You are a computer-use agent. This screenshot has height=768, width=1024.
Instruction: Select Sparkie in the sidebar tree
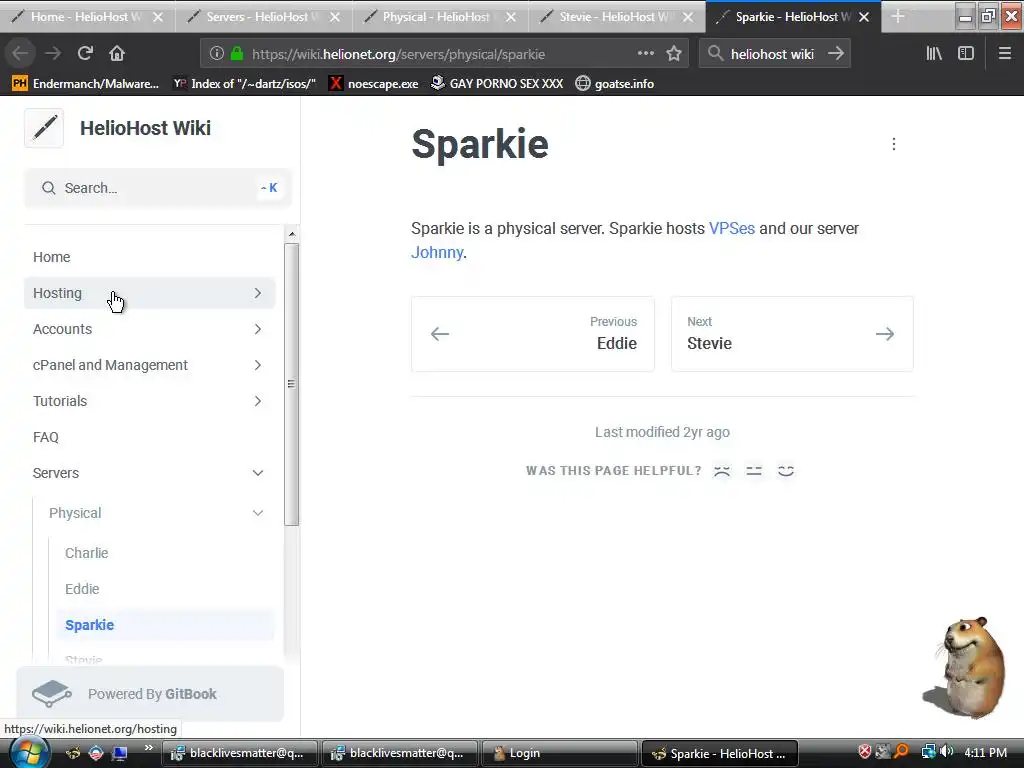coord(165,625)
